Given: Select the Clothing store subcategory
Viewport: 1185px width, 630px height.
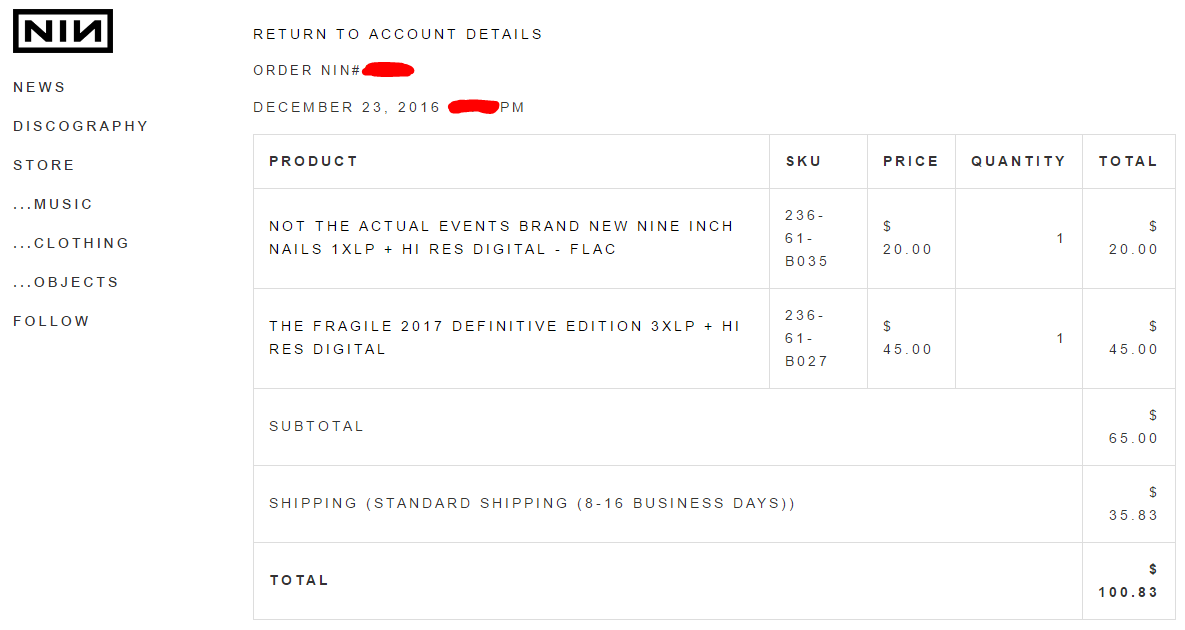Looking at the screenshot, I should click(71, 243).
